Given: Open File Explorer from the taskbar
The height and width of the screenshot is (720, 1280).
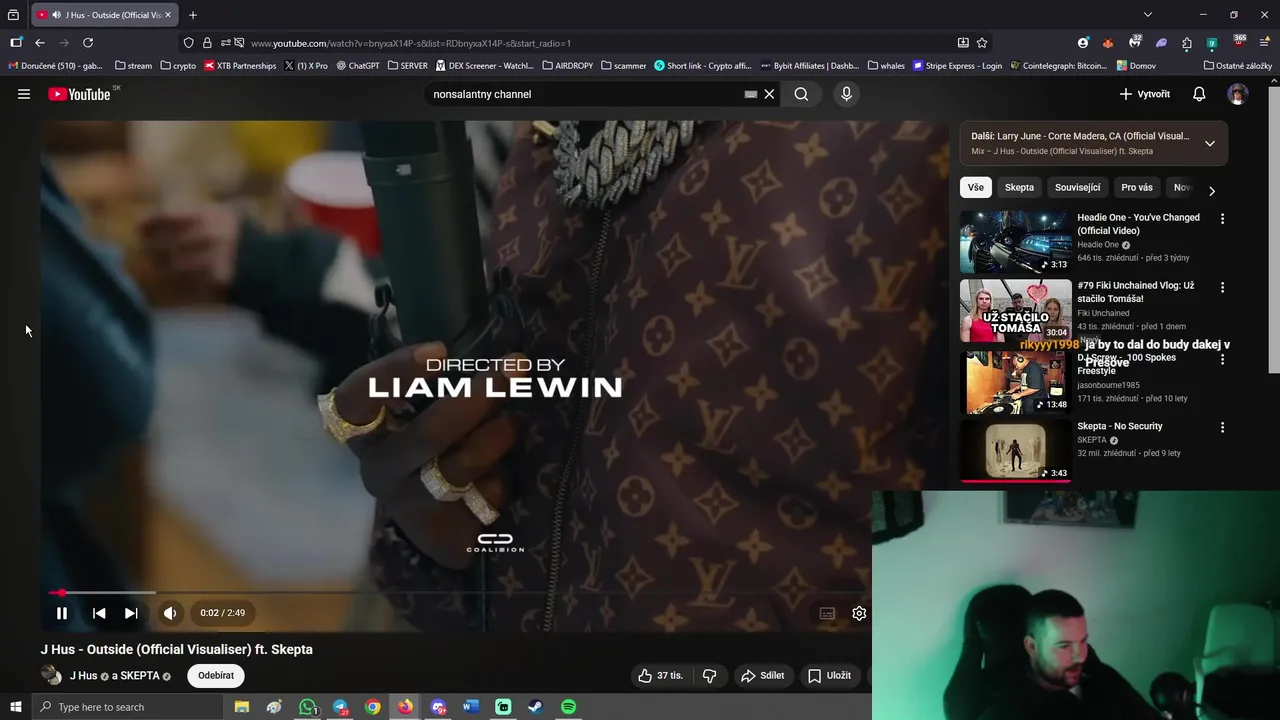Looking at the screenshot, I should 242,707.
